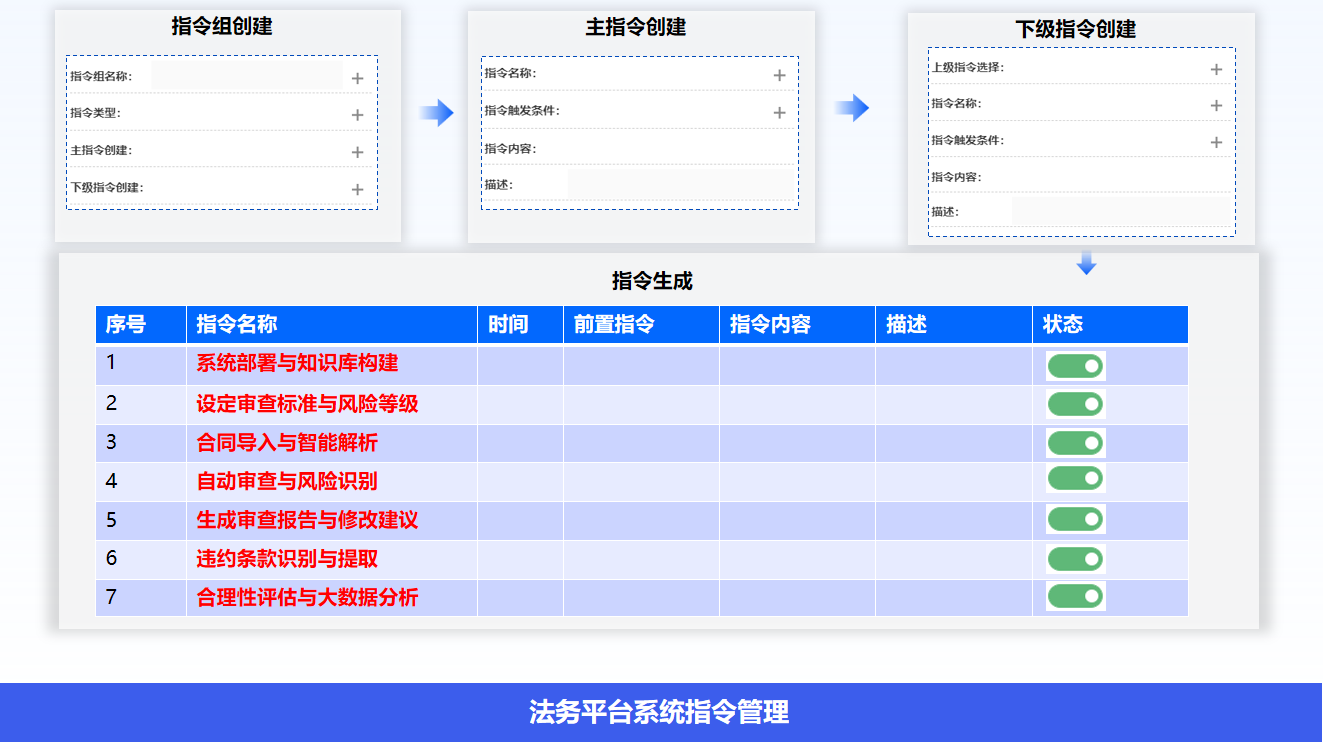
Task: Click plus icon in 主指令创建 row
Action: 357,152
